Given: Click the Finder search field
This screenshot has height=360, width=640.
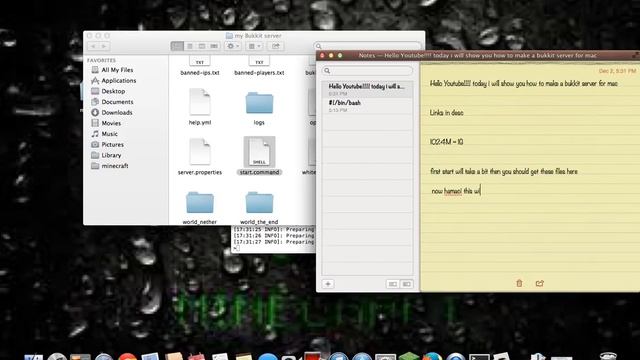Looking at the screenshot, I should (367, 46).
